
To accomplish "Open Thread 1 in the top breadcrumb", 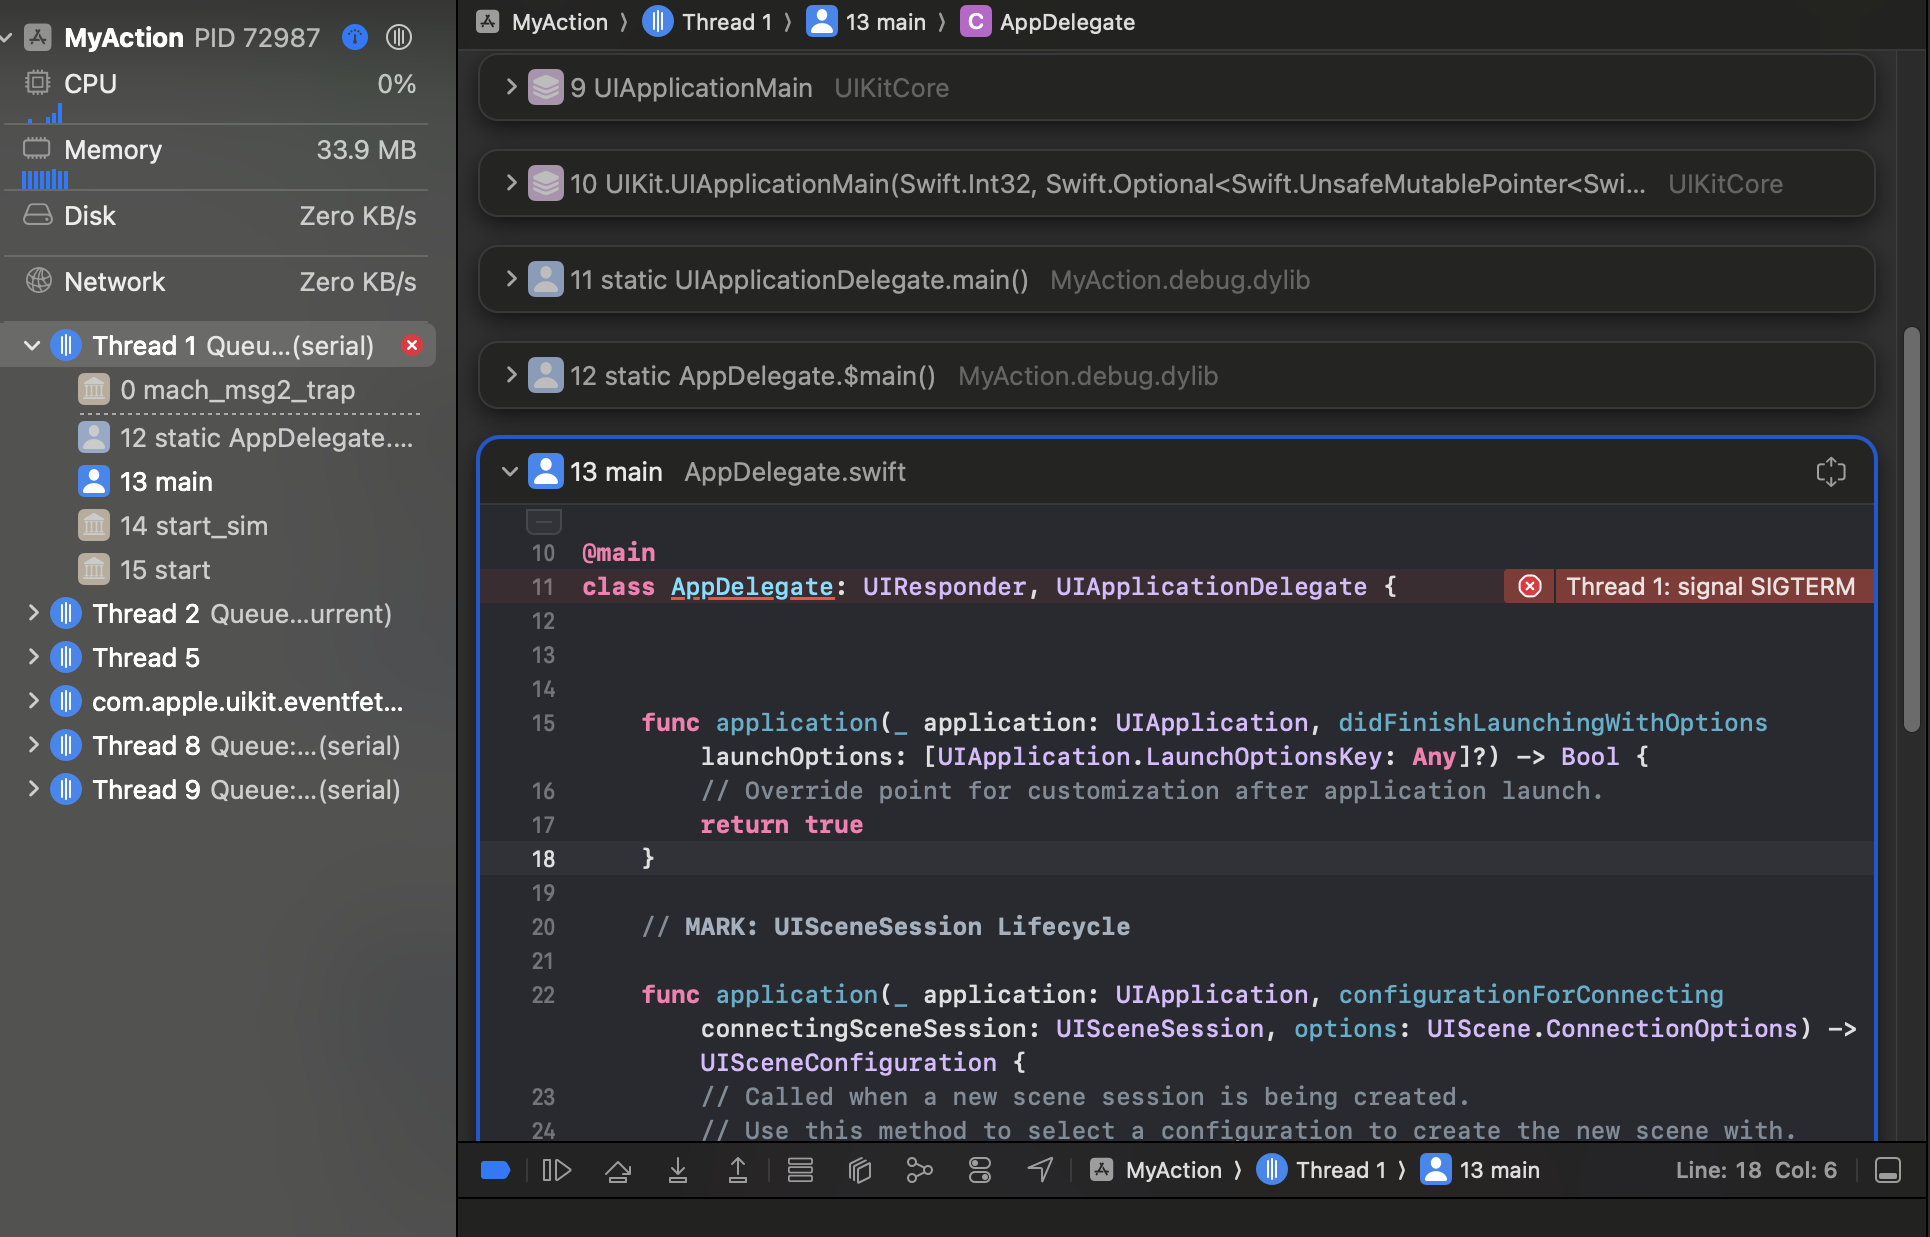I will [x=726, y=22].
